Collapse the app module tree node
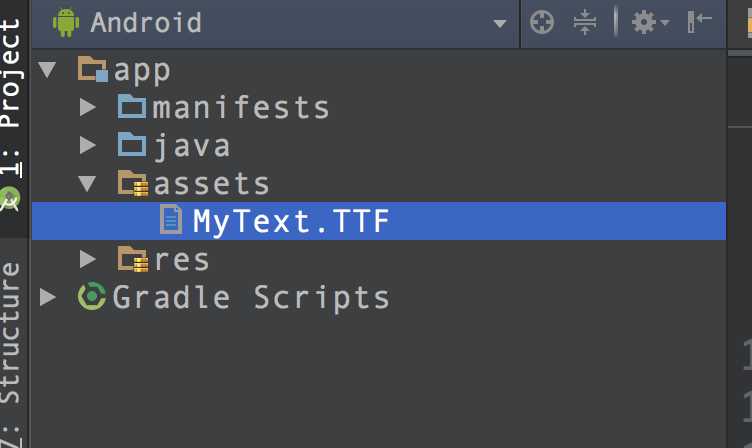The width and height of the screenshot is (752, 448). click(x=47, y=70)
